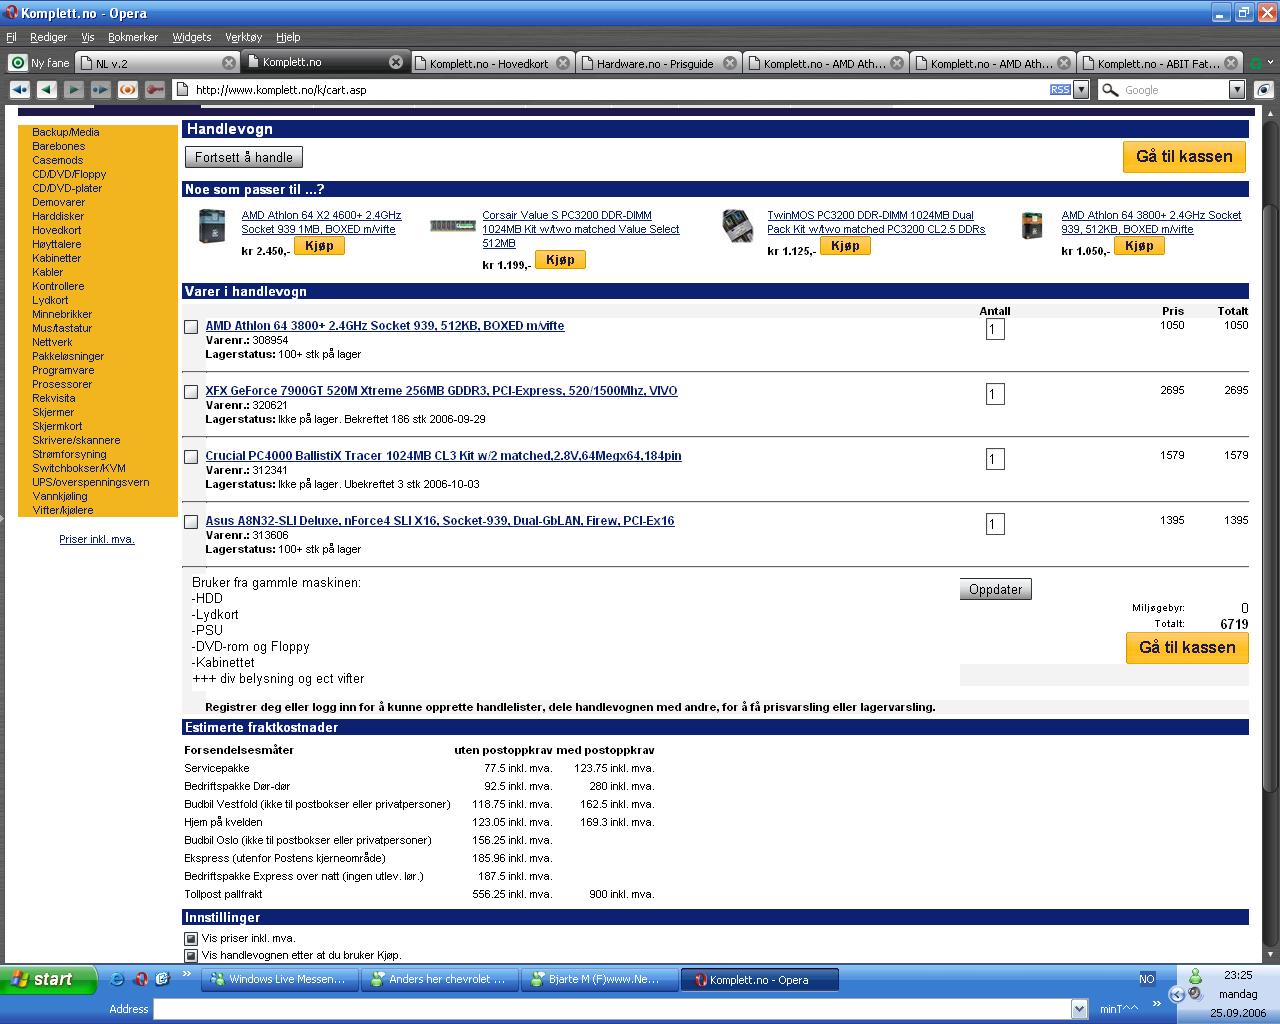Screen dimensions: 1280x1024
Task: Edit quantity field for AMD Athlon 64 3800+
Action: click(995, 329)
